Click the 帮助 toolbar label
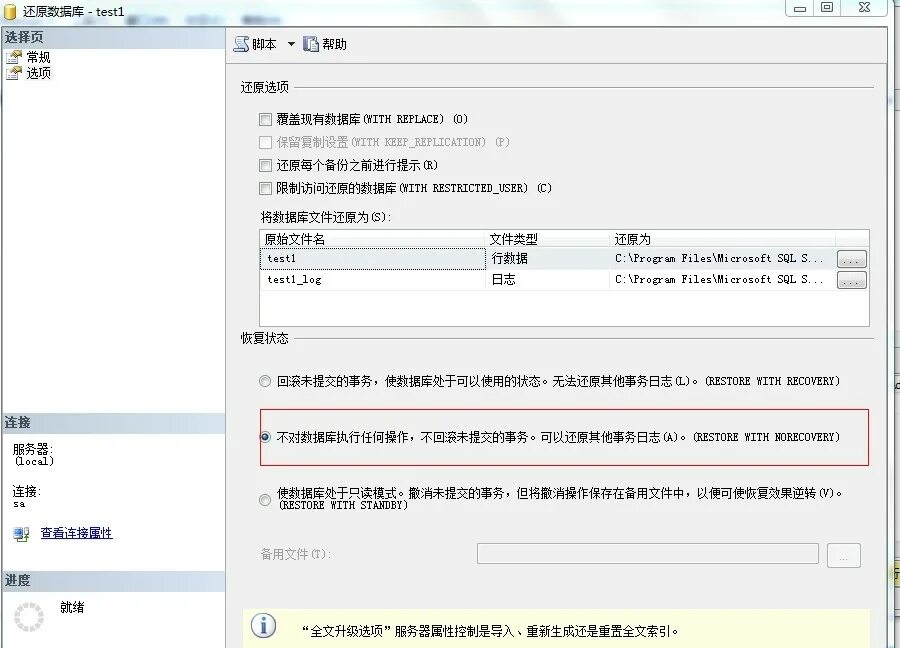Viewport: 900px width, 648px height. tap(334, 44)
